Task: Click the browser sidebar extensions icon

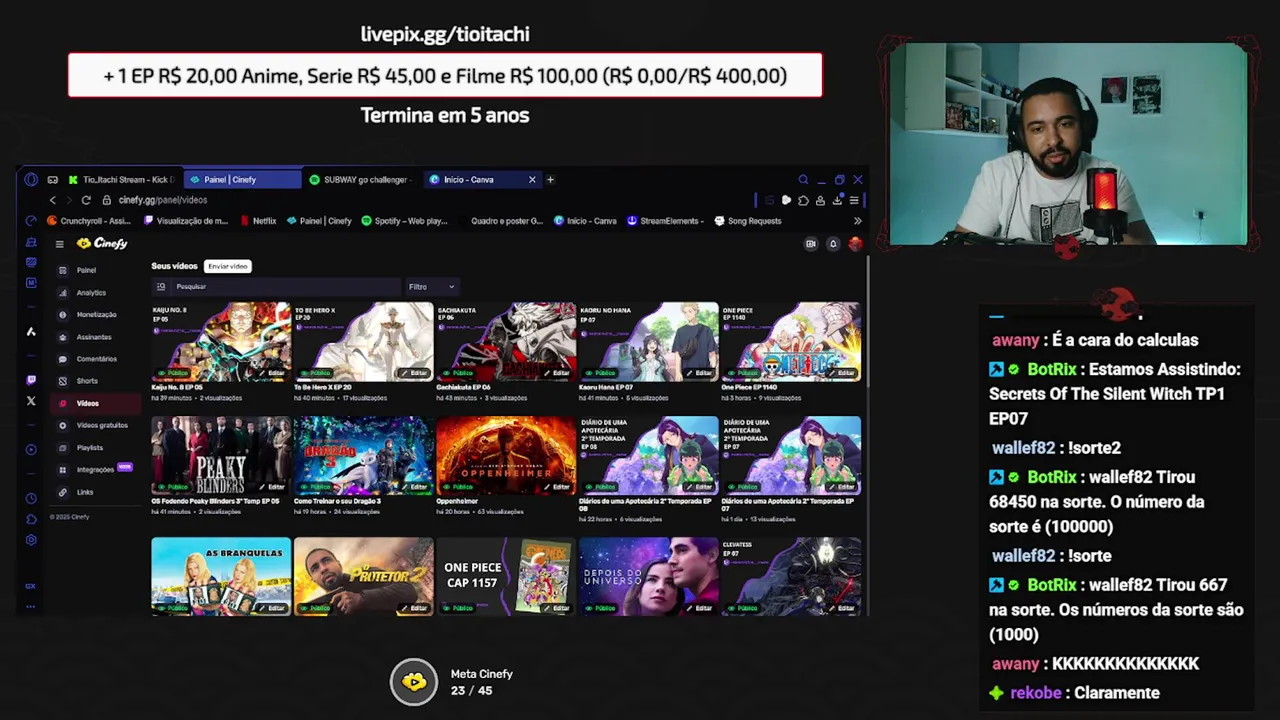Action: 31,519
